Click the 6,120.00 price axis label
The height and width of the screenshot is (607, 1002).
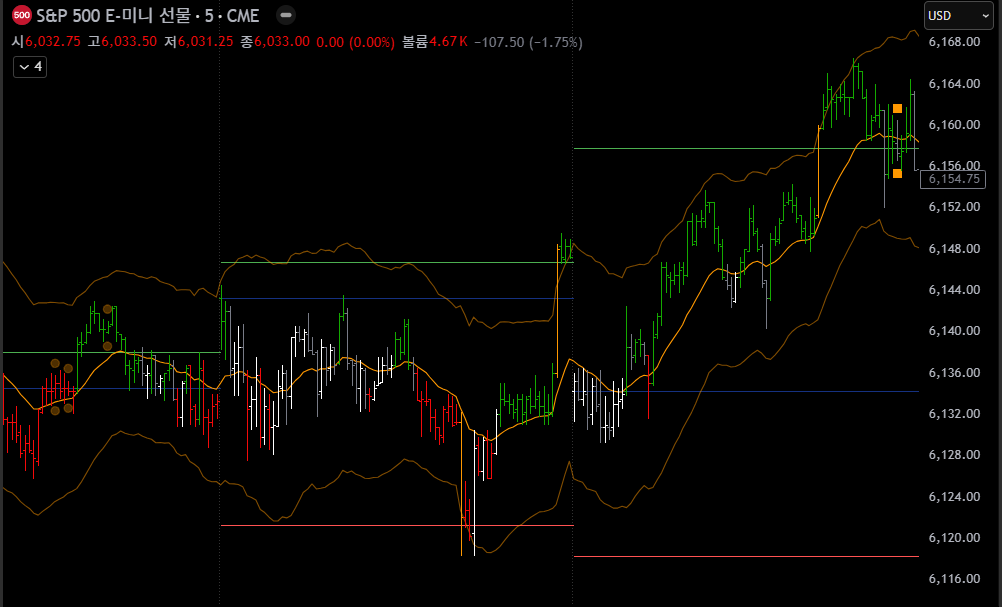click(954, 537)
